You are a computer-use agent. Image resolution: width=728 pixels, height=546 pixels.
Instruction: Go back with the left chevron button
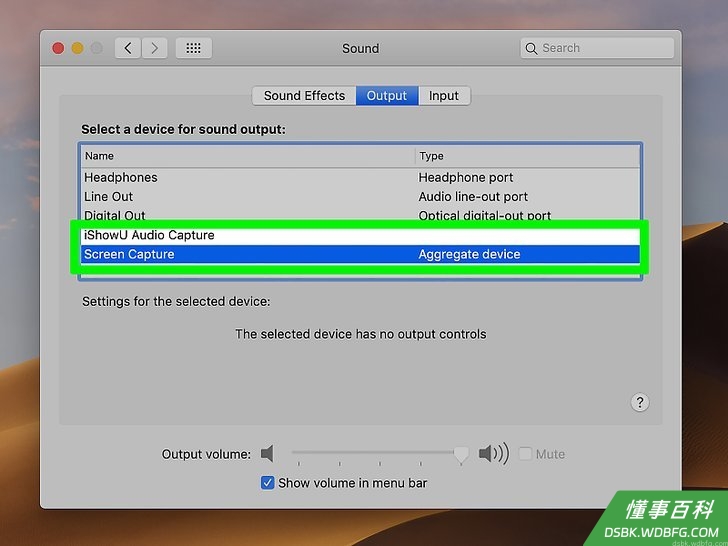pos(128,48)
